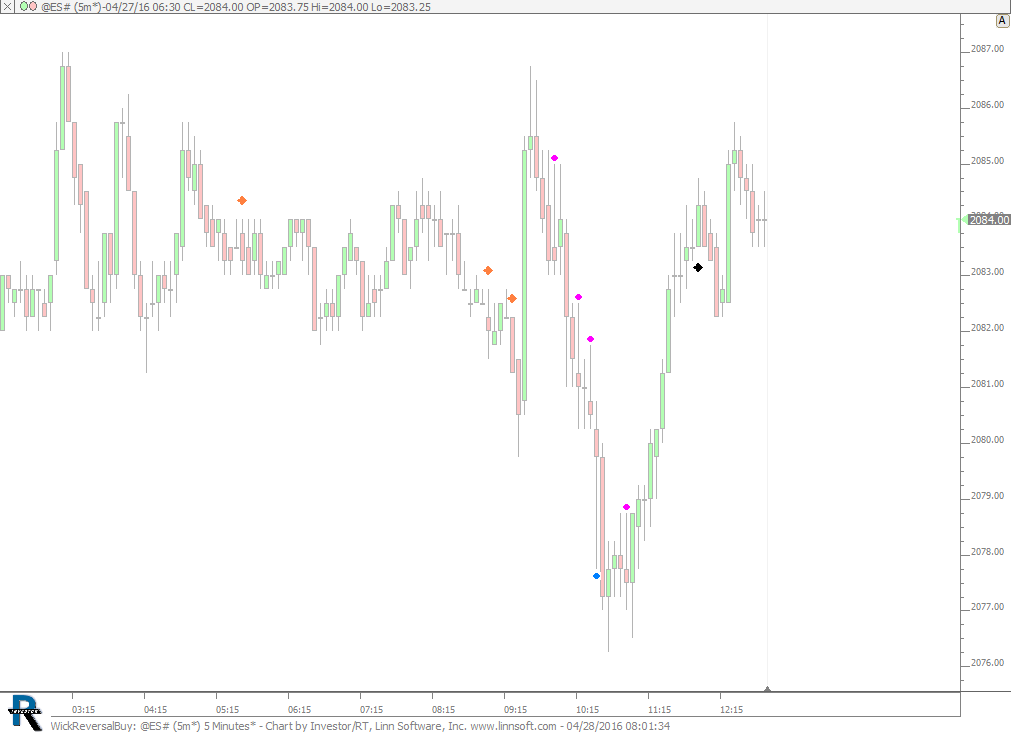The height and width of the screenshot is (733, 1011).
Task: Click the pink circle icon in the title bar
Action: coord(33,6)
